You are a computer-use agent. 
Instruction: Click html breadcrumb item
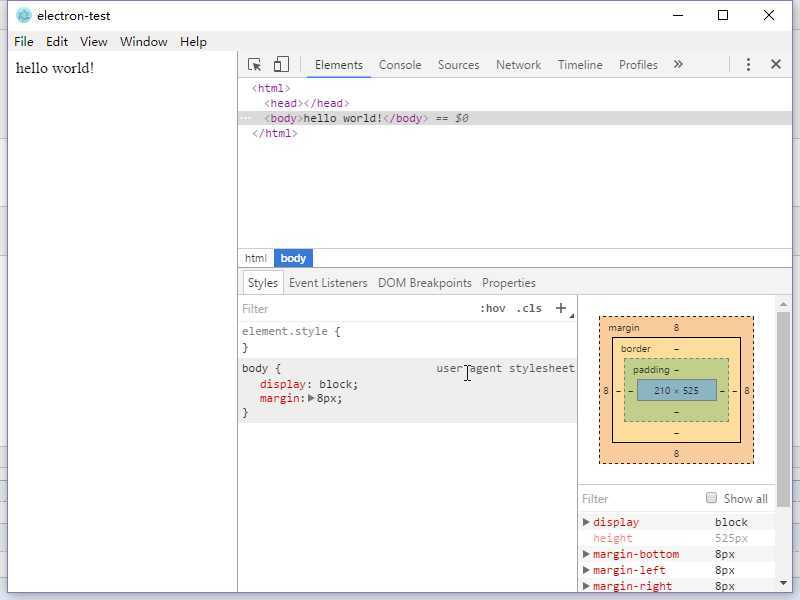[256, 258]
